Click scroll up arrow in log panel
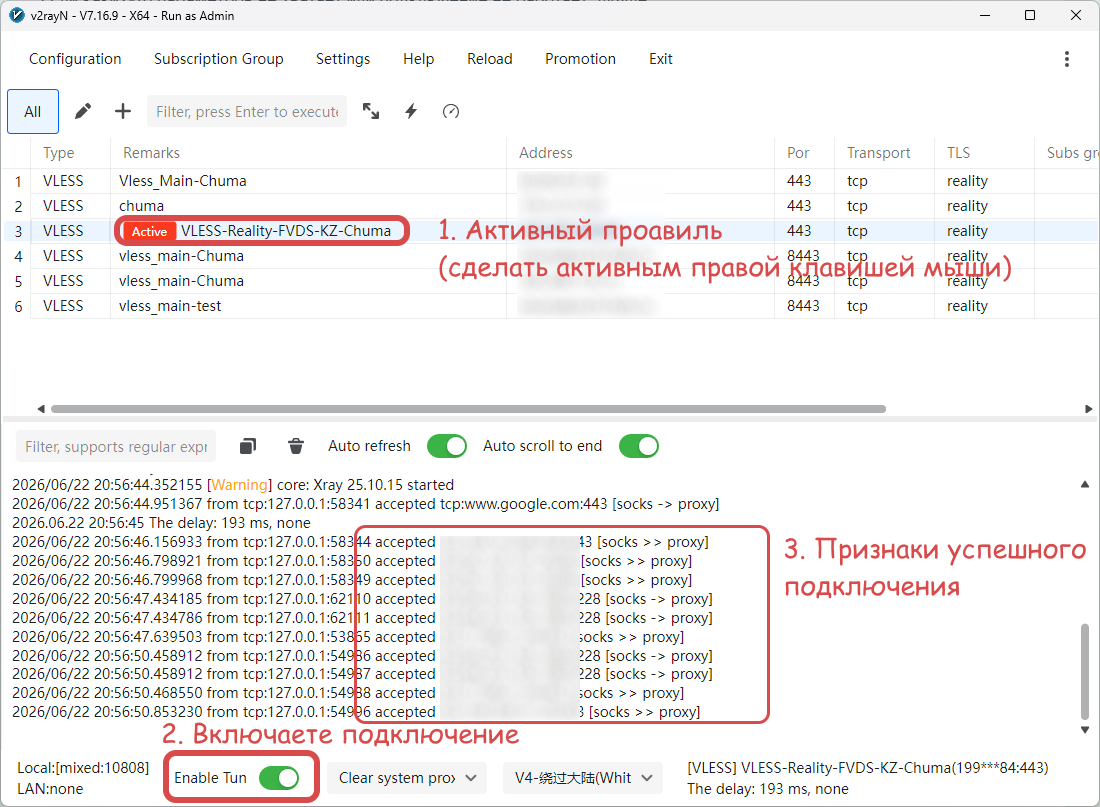1100x807 pixels. pos(1085,484)
